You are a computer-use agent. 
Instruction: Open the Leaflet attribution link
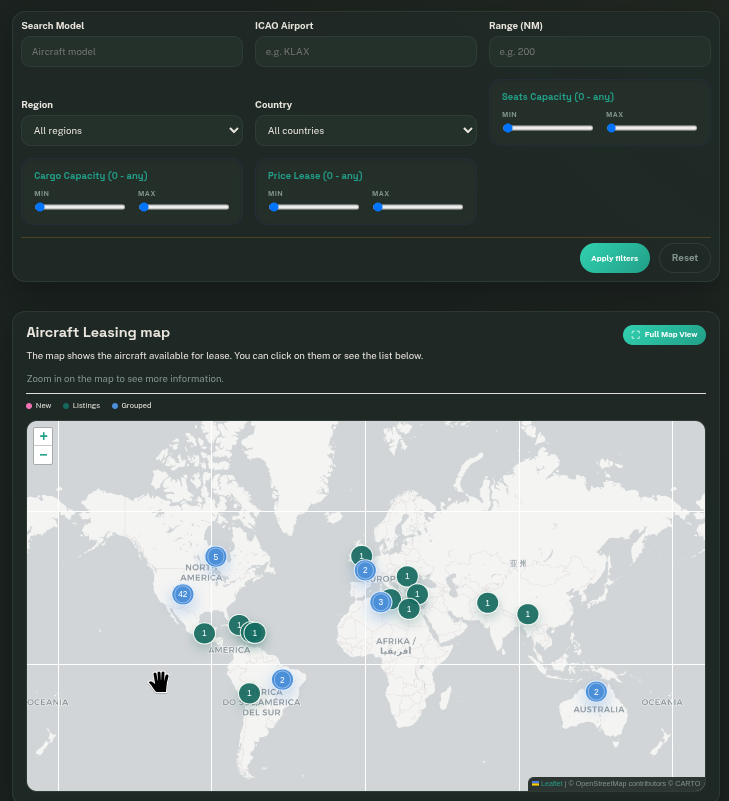click(551, 784)
